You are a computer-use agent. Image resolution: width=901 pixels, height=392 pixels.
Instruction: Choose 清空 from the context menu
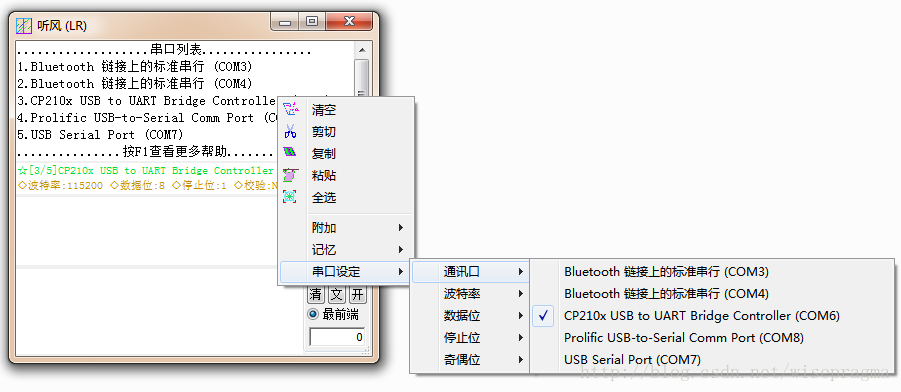tap(346, 110)
